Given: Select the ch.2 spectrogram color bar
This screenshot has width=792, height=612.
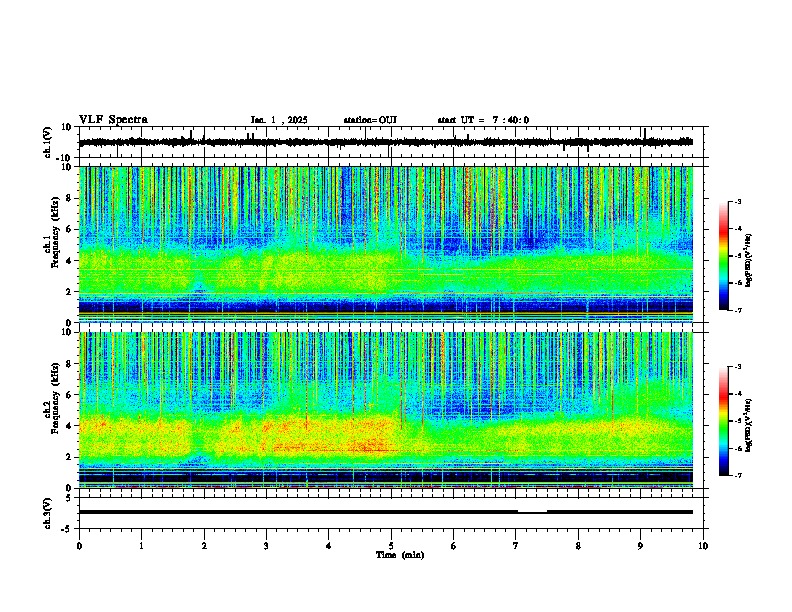Looking at the screenshot, I should pyautogui.click(x=723, y=421).
